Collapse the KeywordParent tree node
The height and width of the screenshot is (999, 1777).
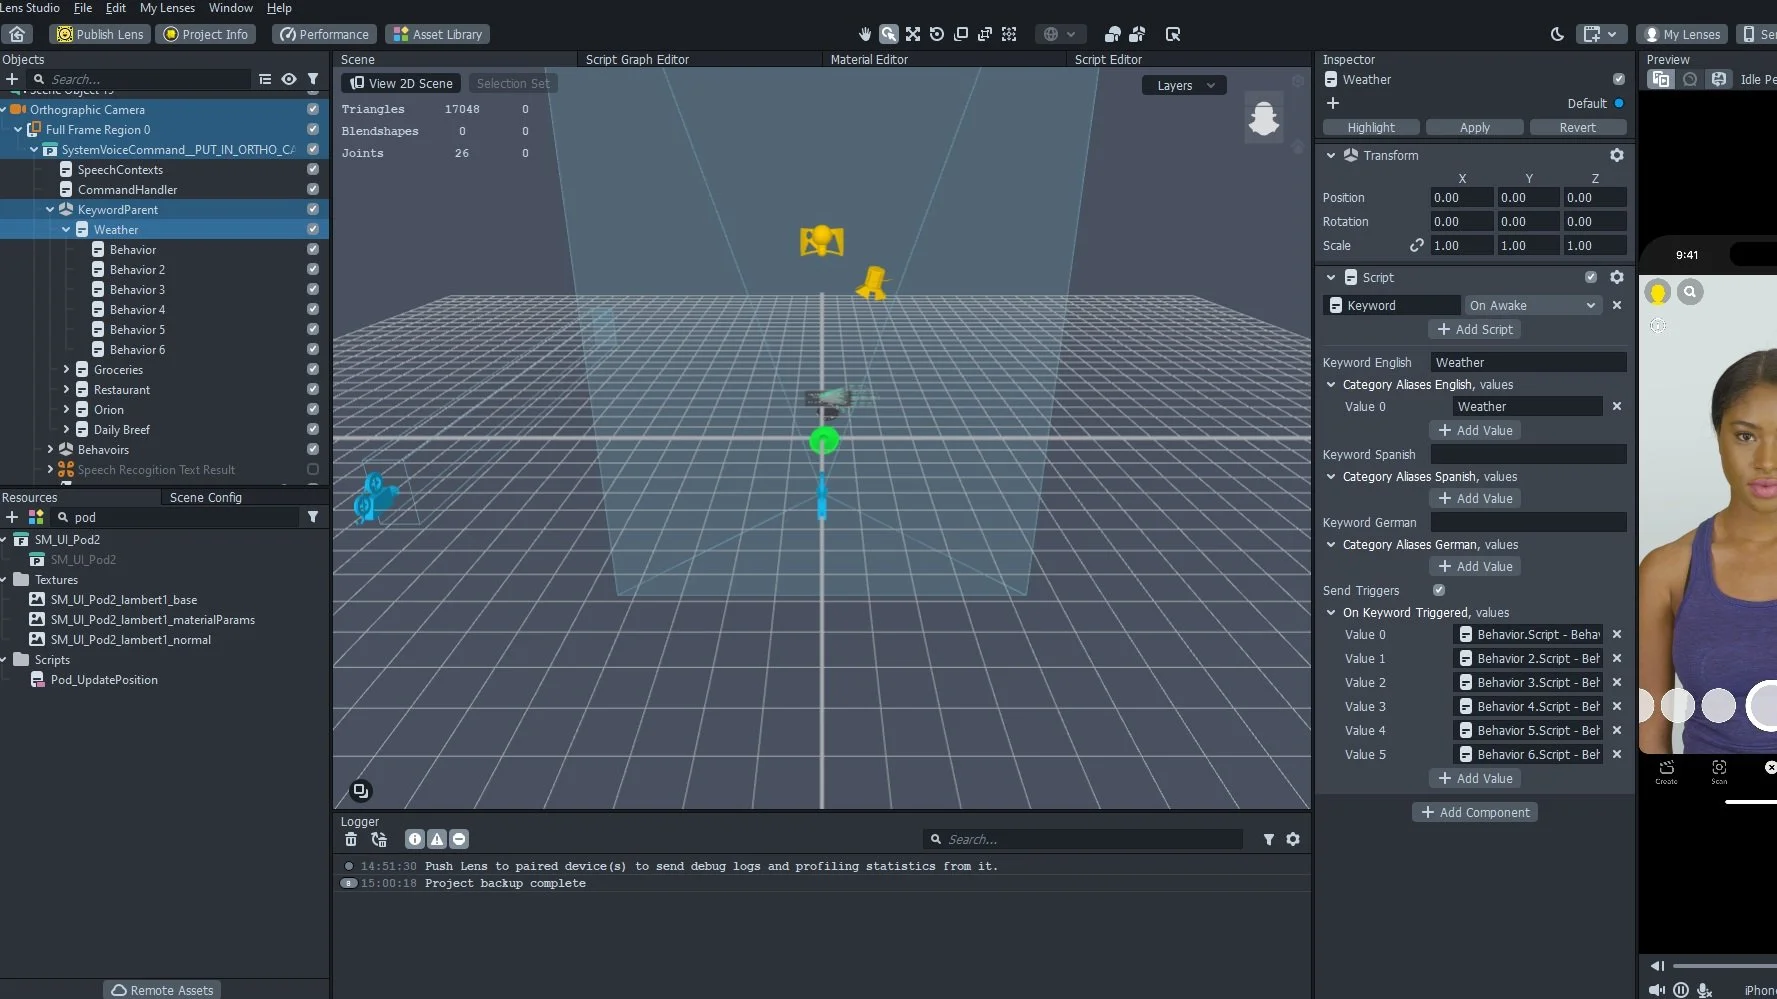[50, 209]
